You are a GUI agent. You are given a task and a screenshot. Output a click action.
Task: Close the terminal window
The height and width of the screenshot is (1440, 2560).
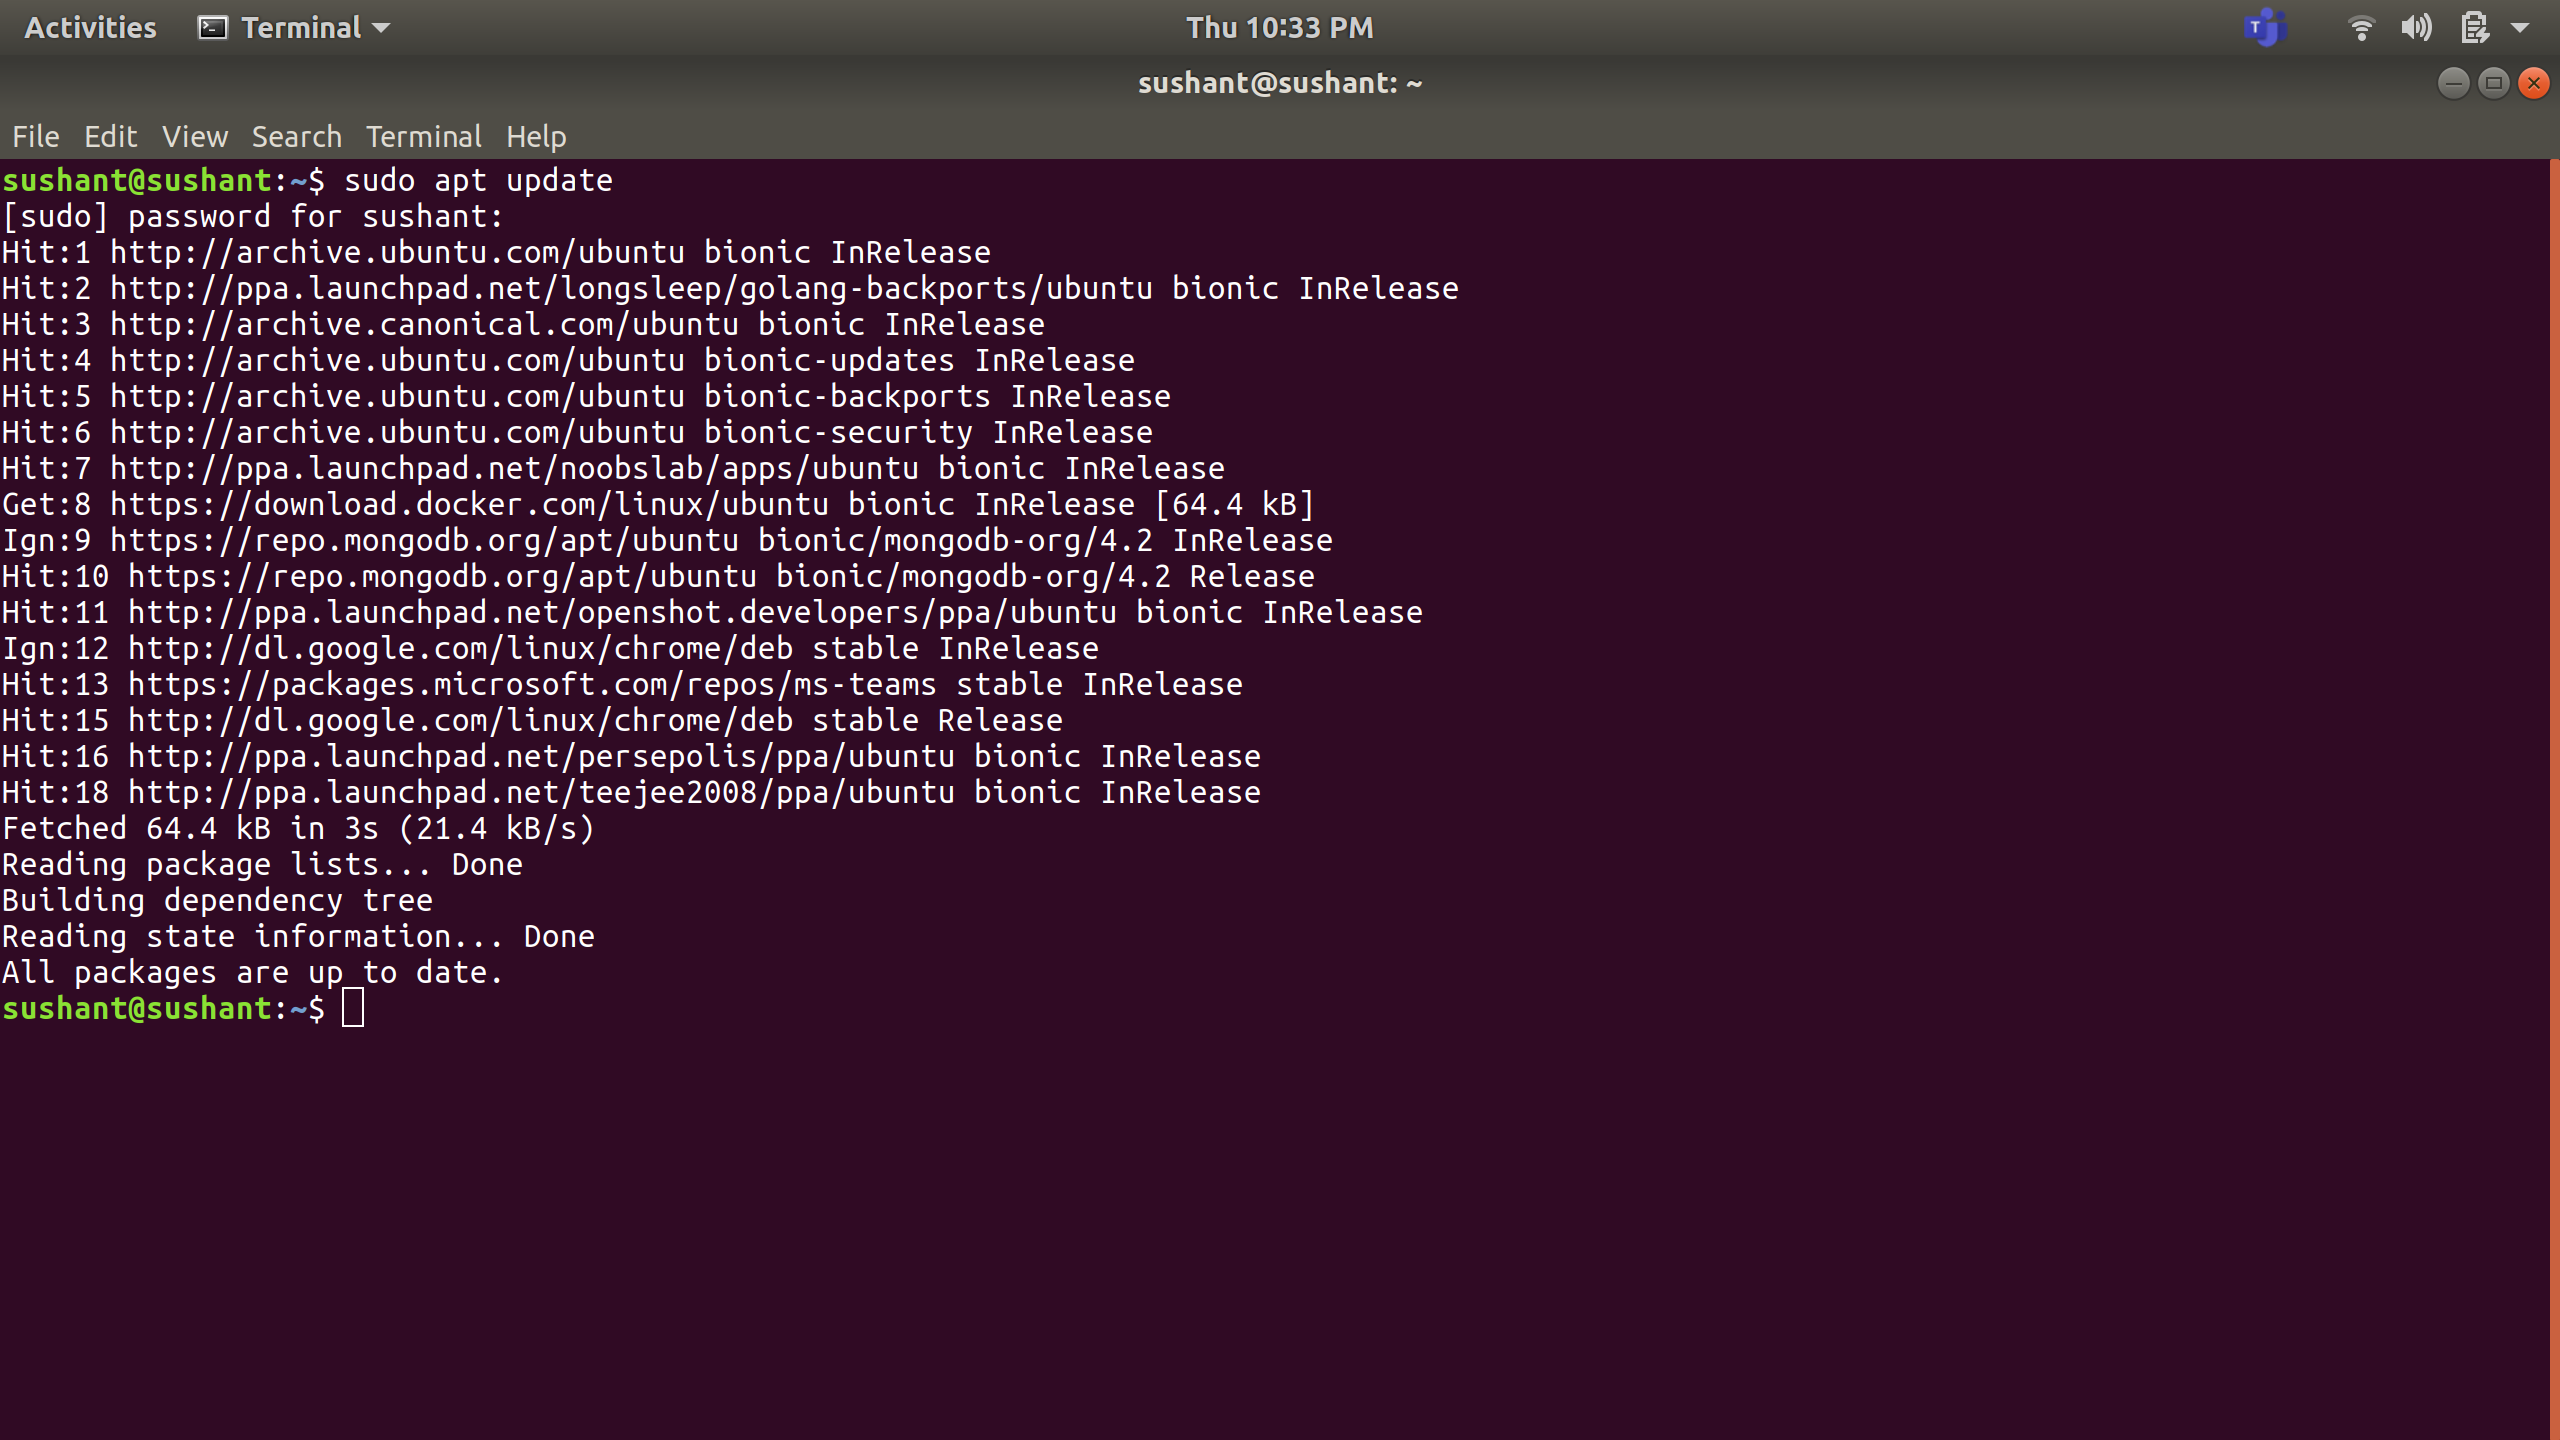(2533, 83)
